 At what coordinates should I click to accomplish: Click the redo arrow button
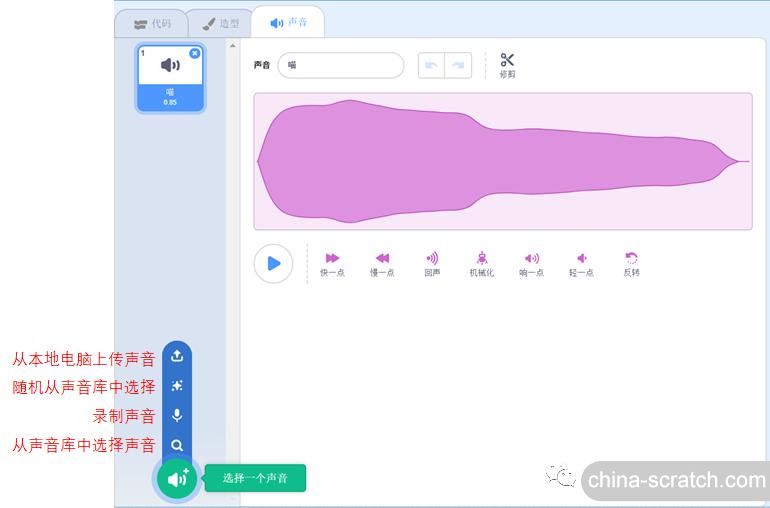(x=458, y=65)
